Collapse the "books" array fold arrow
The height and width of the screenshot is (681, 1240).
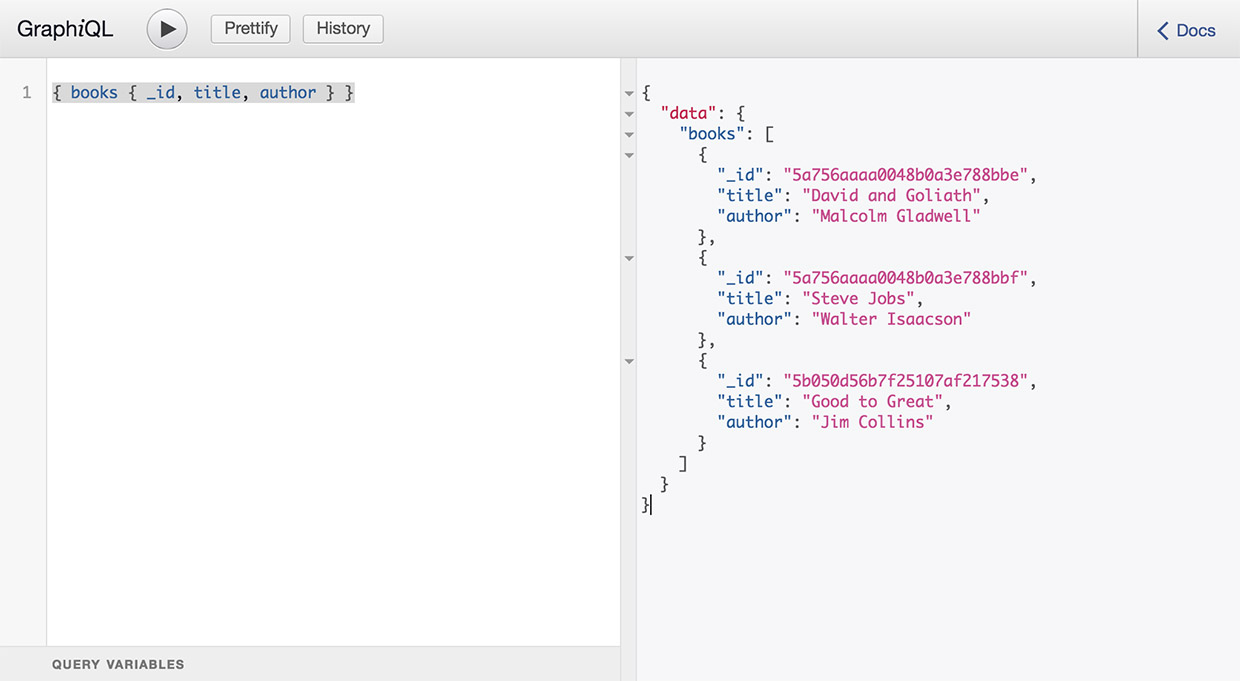click(629, 134)
